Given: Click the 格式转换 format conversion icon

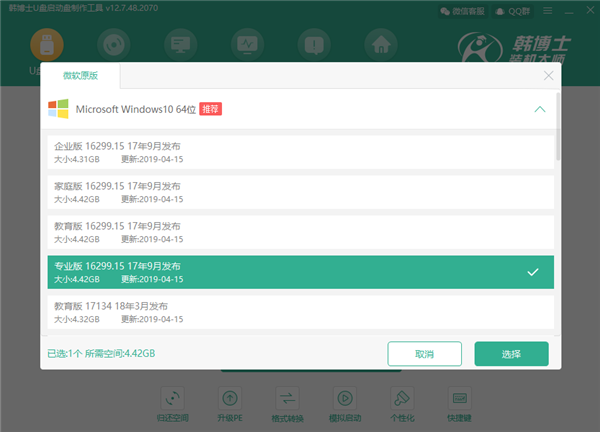Looking at the screenshot, I should [x=288, y=397].
